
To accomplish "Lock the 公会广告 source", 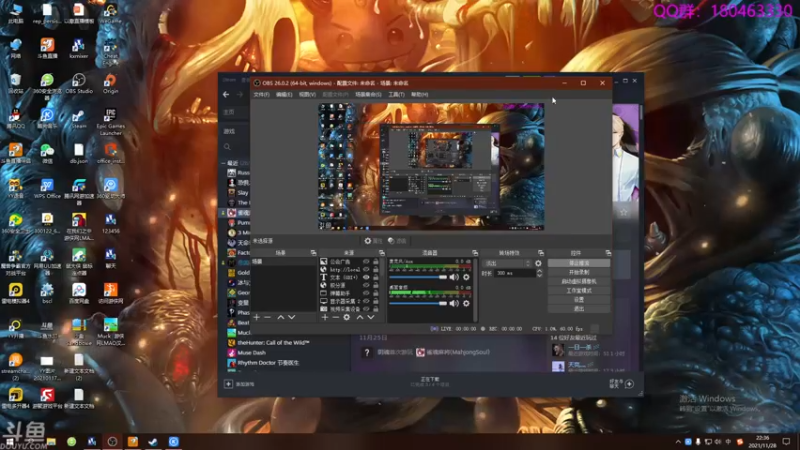I will coord(376,261).
